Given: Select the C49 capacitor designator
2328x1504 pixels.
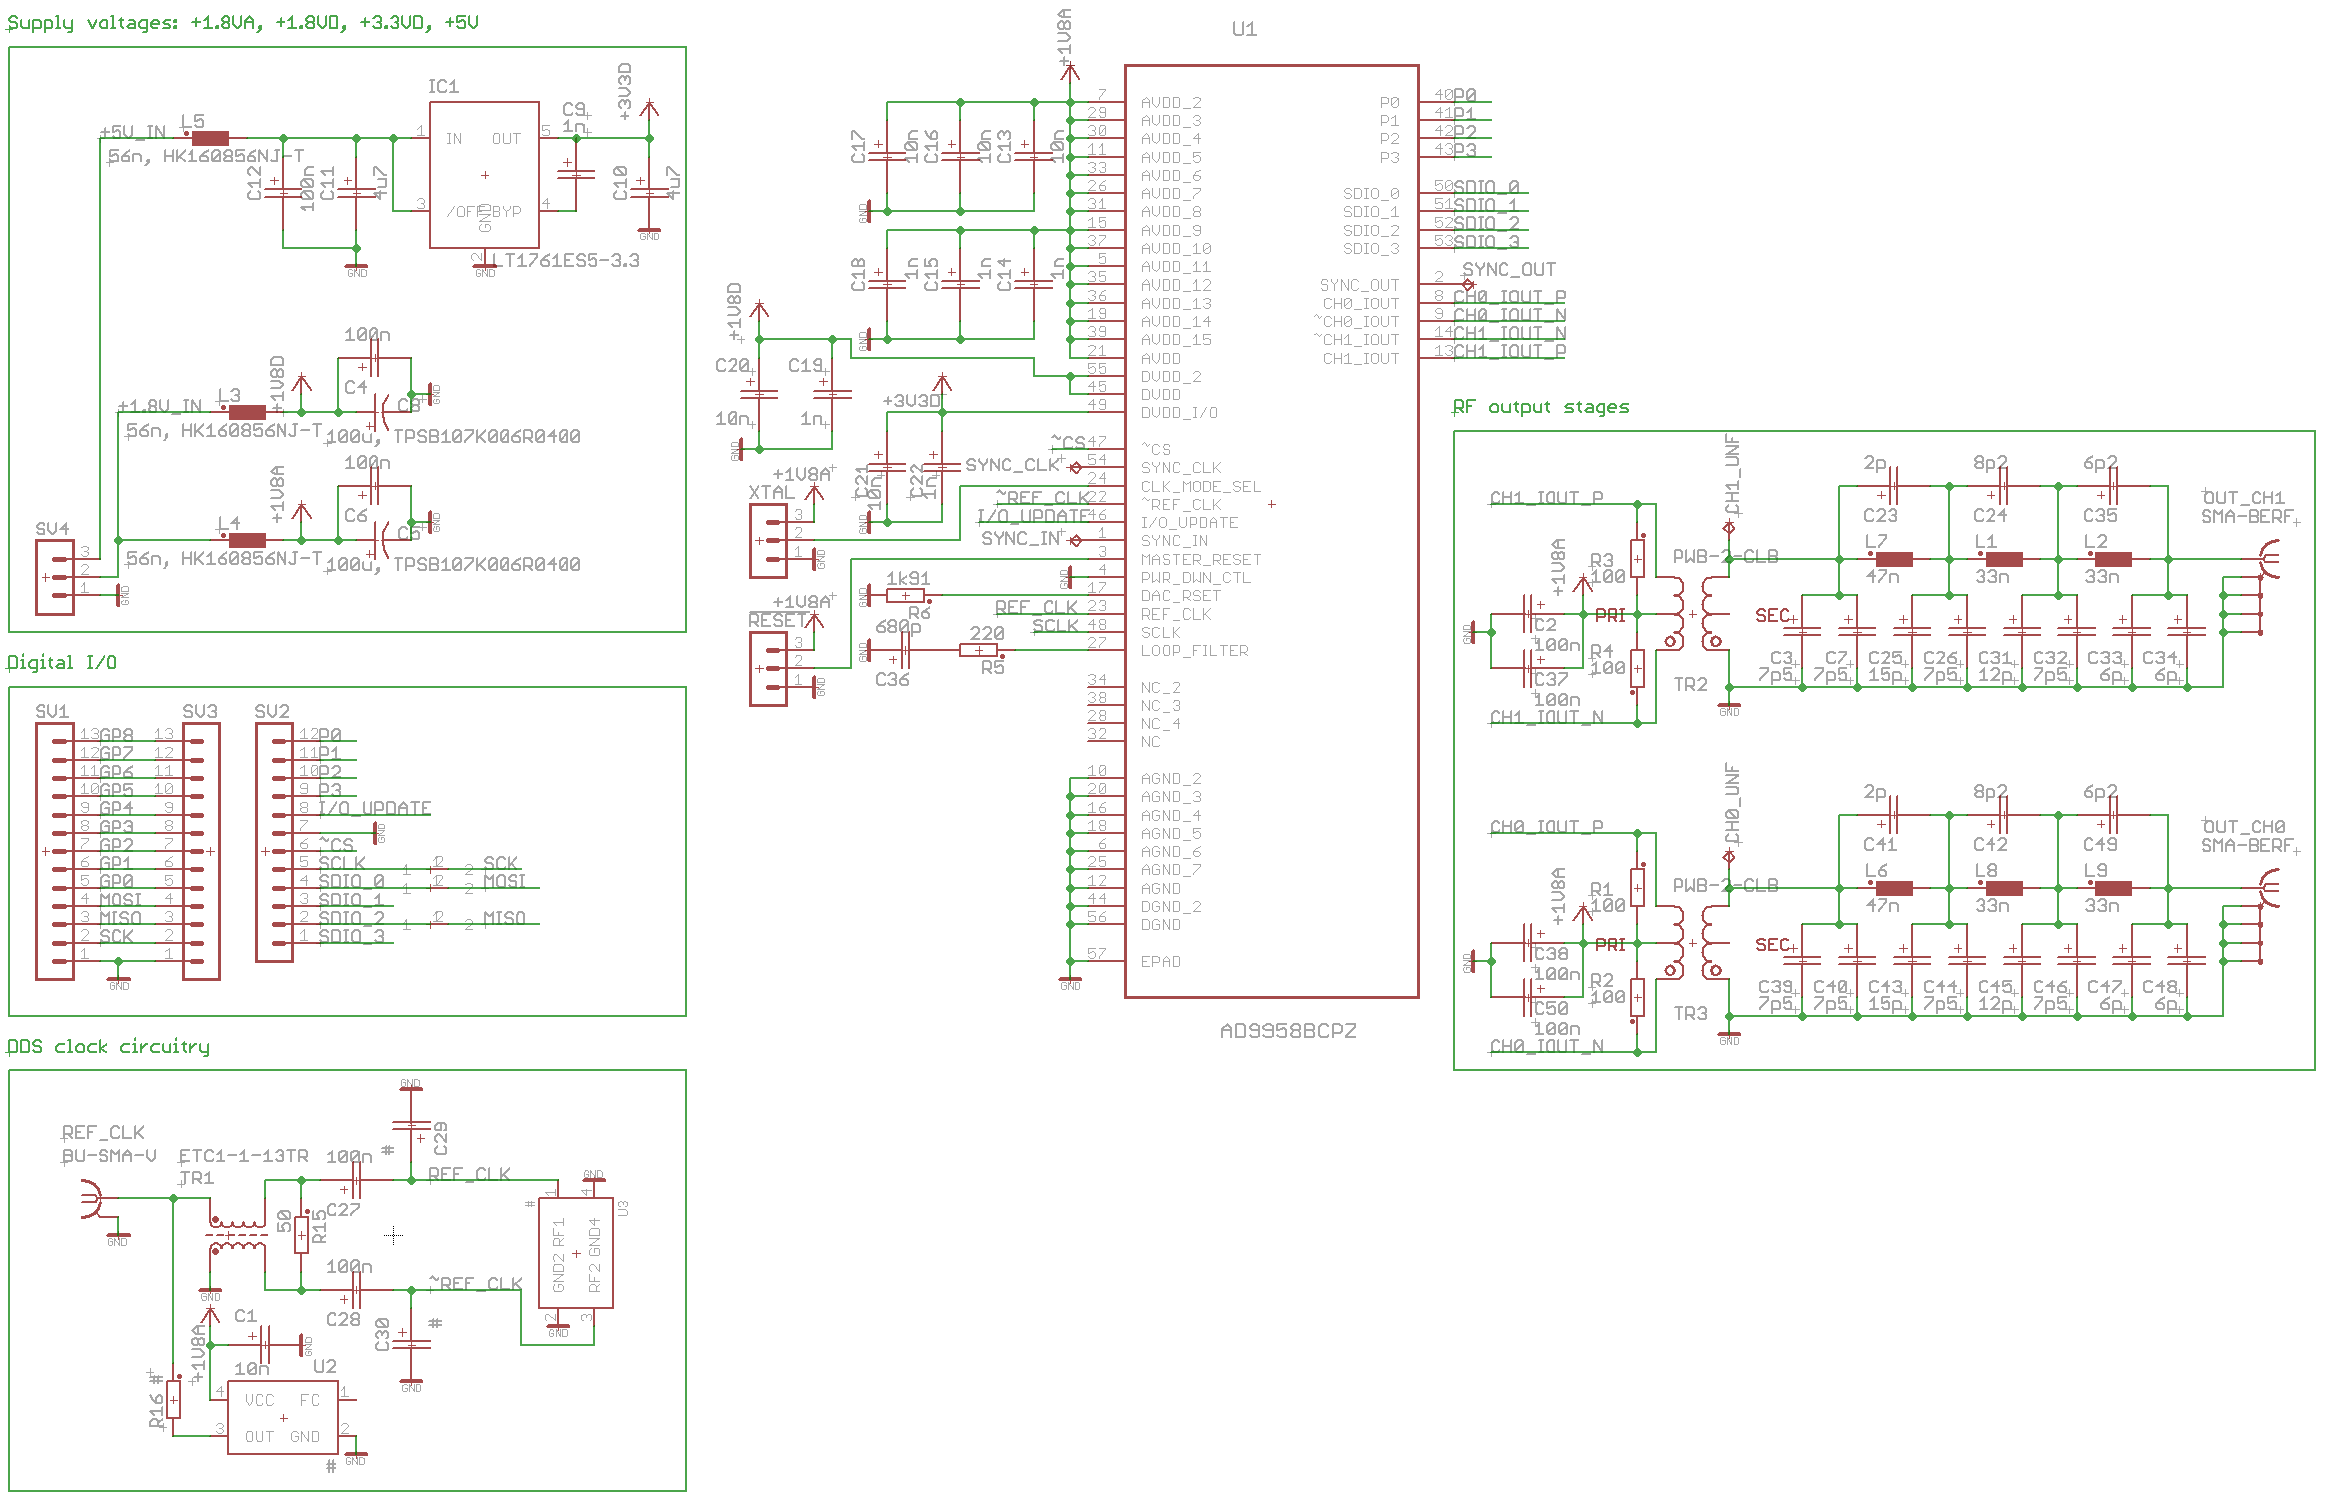Looking at the screenshot, I should (2100, 844).
